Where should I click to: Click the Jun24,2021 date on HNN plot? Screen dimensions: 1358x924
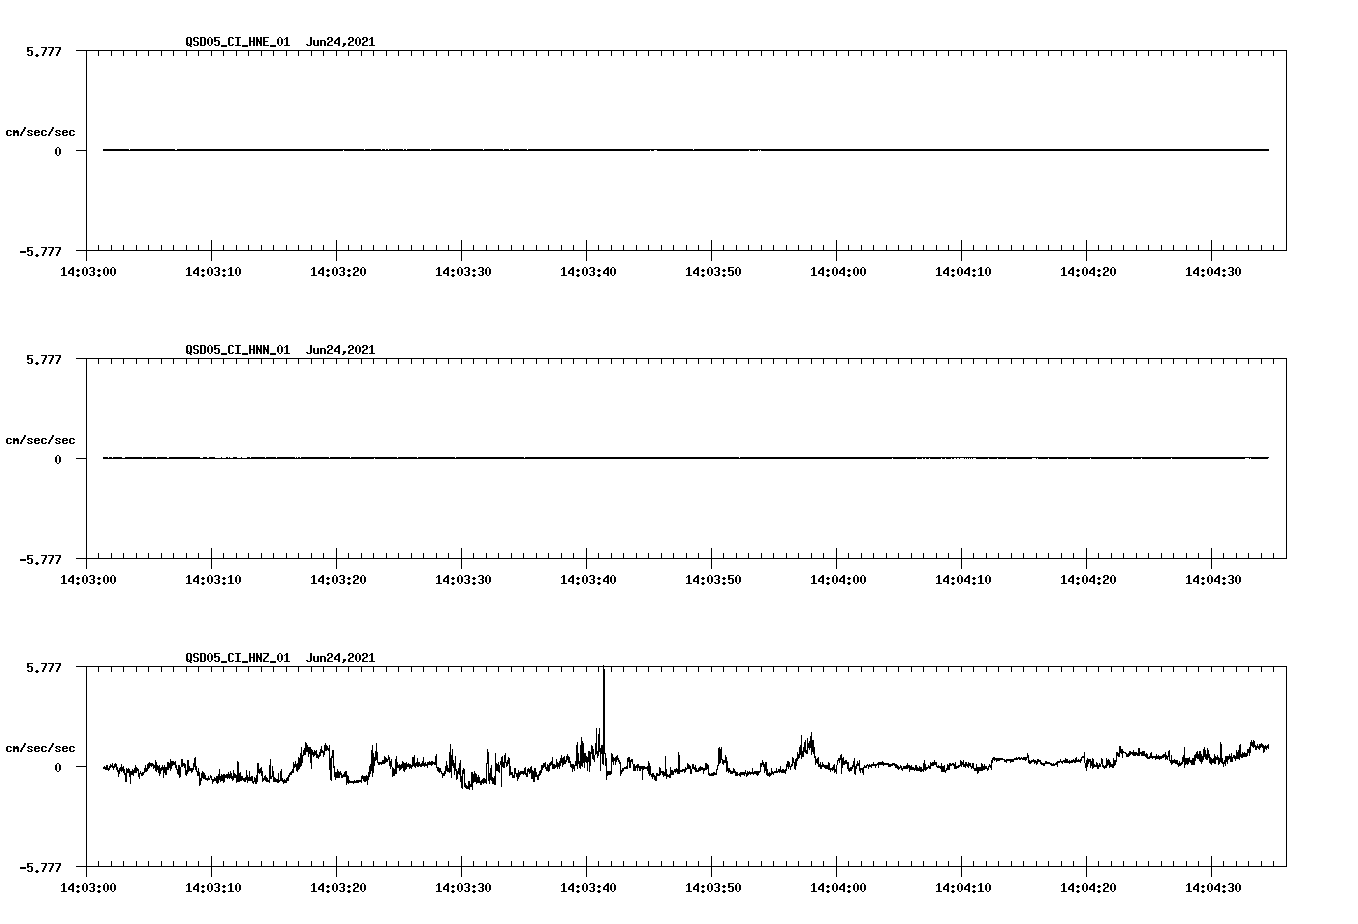(341, 350)
